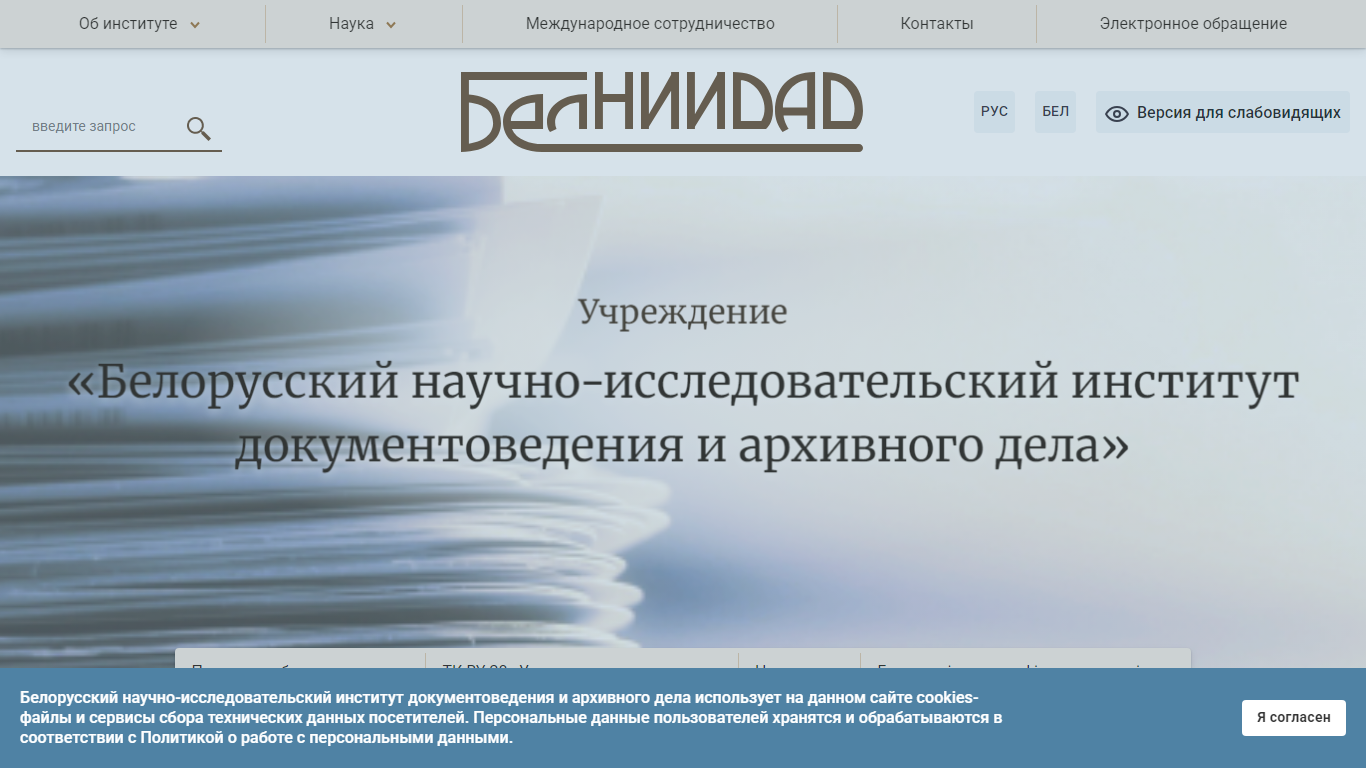The width and height of the screenshot is (1366, 768).
Task: Open the «Контакты» page
Action: click(x=937, y=24)
